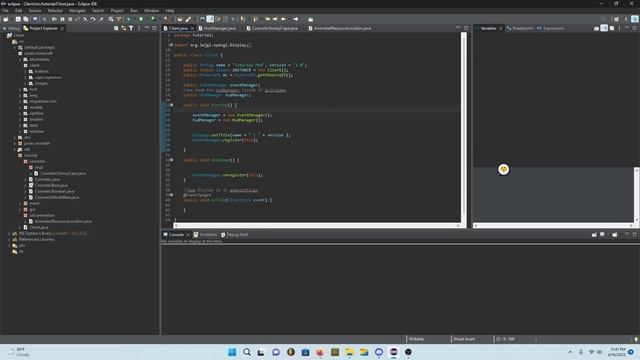Close the Project Explorer view
The width and height of the screenshot is (640, 360).
click(x=62, y=28)
